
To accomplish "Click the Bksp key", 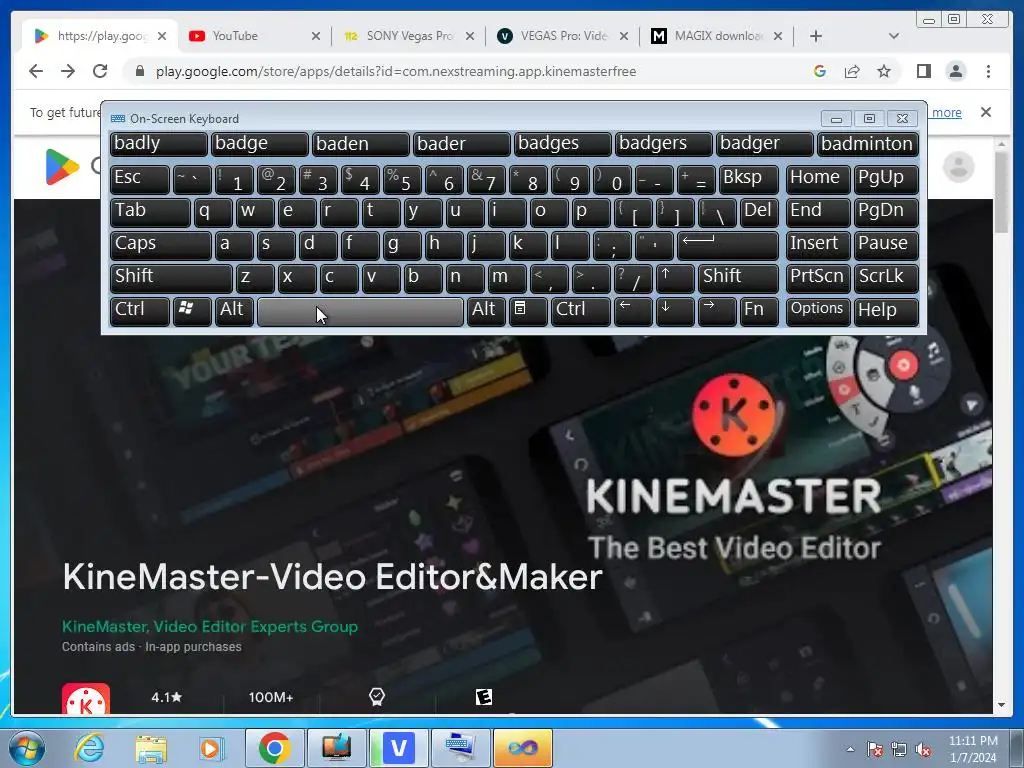I will click(748, 179).
